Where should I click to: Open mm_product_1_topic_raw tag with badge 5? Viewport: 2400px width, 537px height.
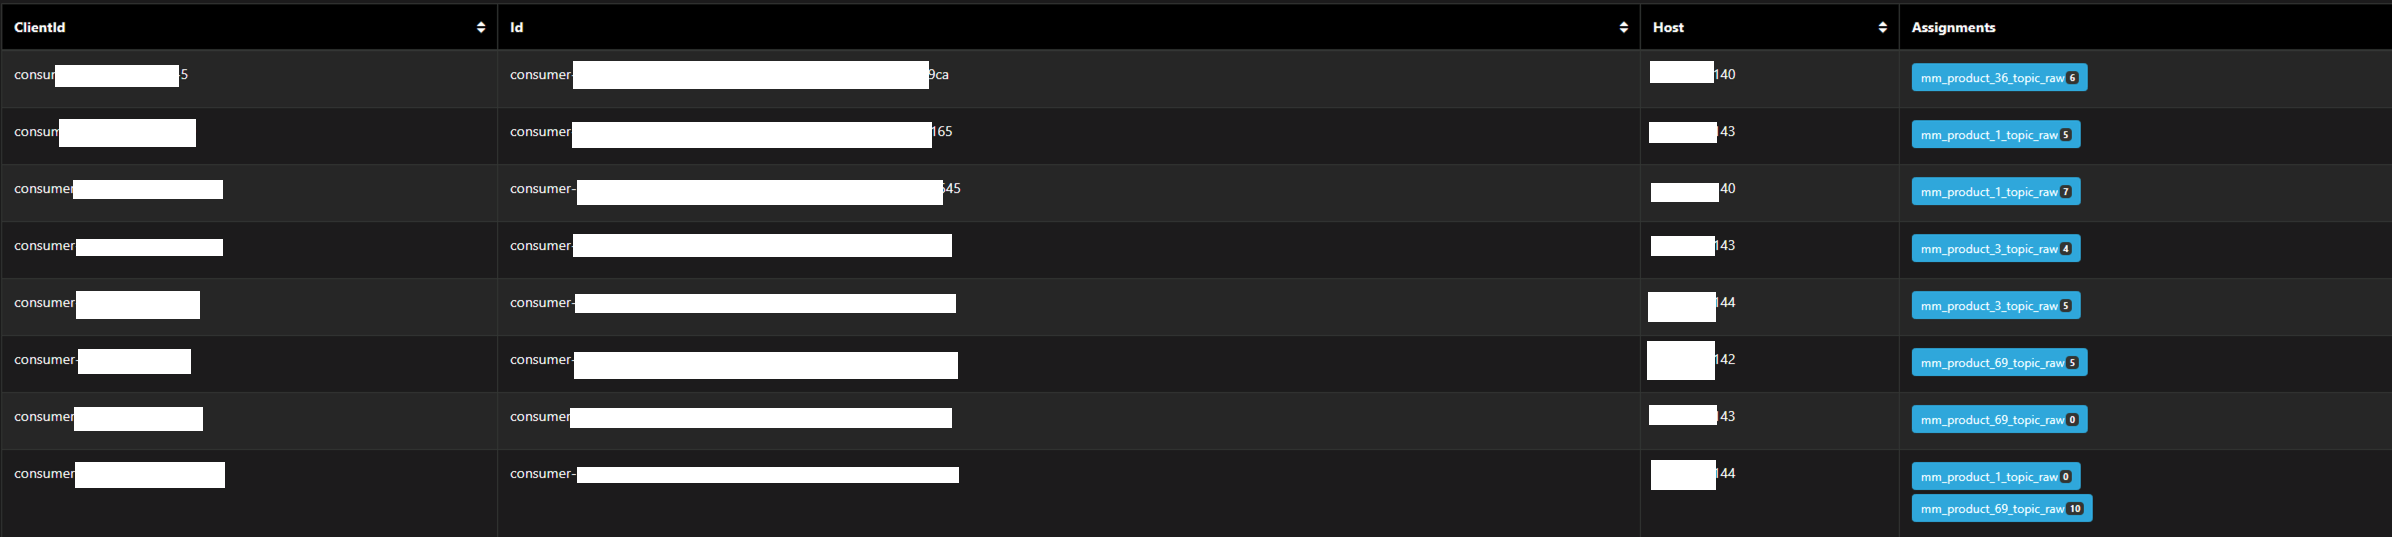pos(1996,135)
